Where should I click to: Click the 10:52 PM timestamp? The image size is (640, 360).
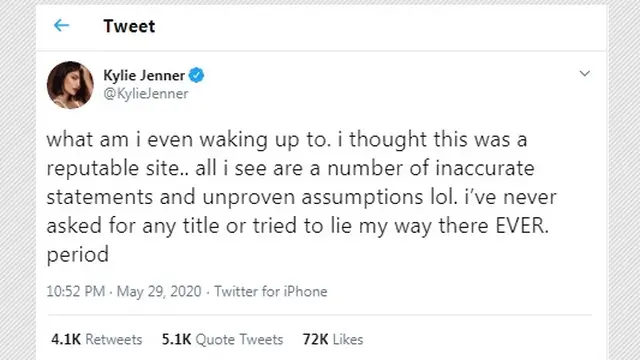click(76, 291)
